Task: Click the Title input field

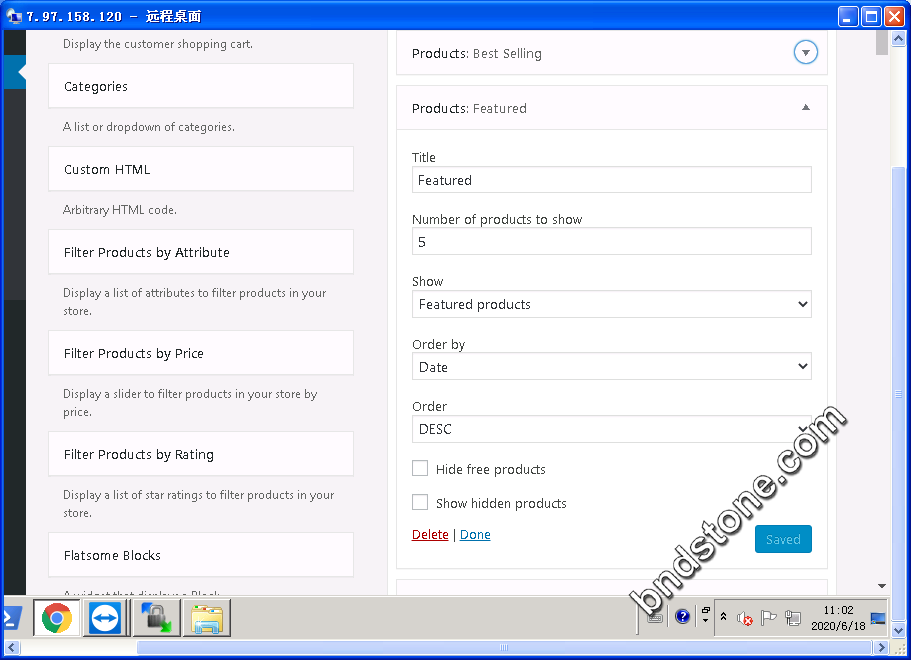Action: (611, 180)
